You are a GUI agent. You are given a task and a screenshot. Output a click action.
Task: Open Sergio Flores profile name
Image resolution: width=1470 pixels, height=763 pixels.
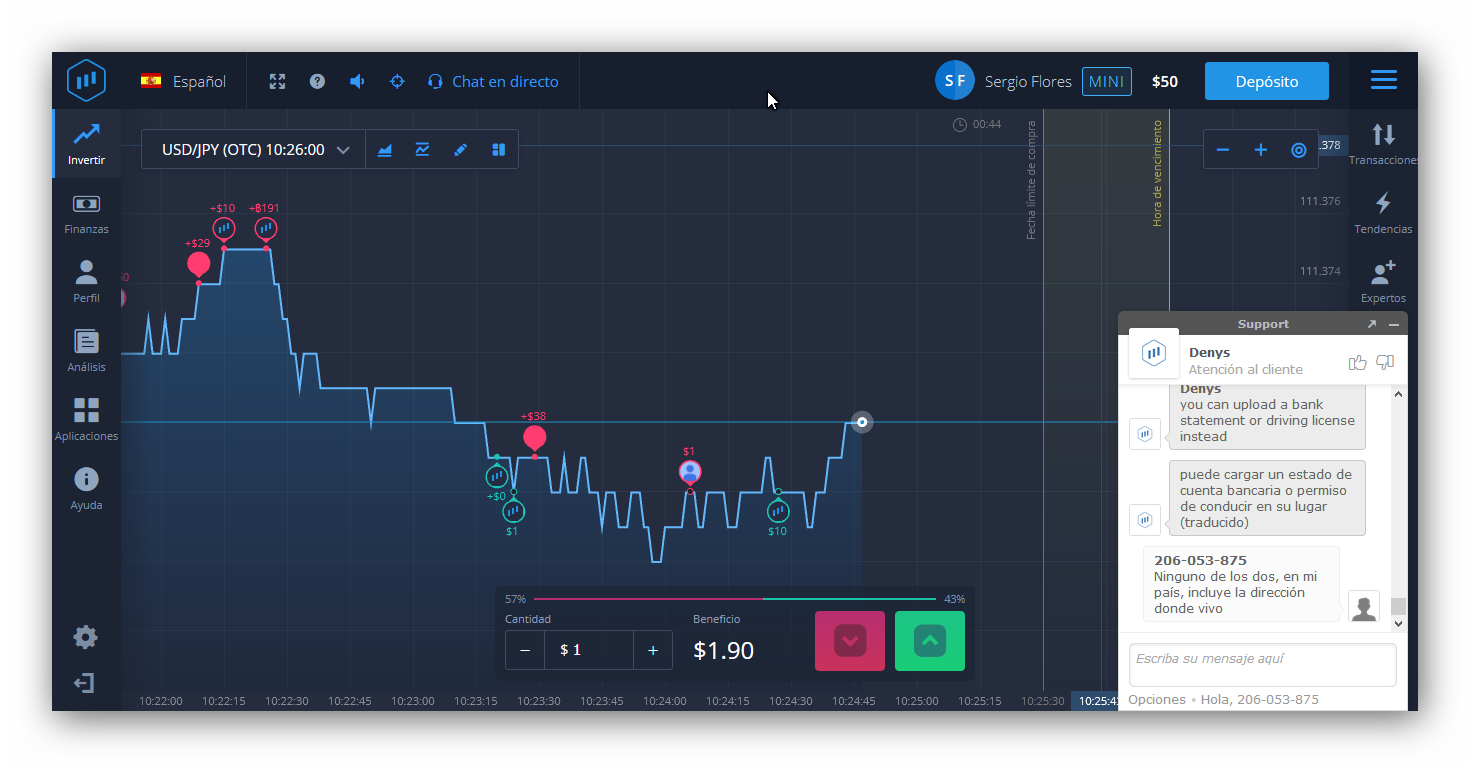1028,82
